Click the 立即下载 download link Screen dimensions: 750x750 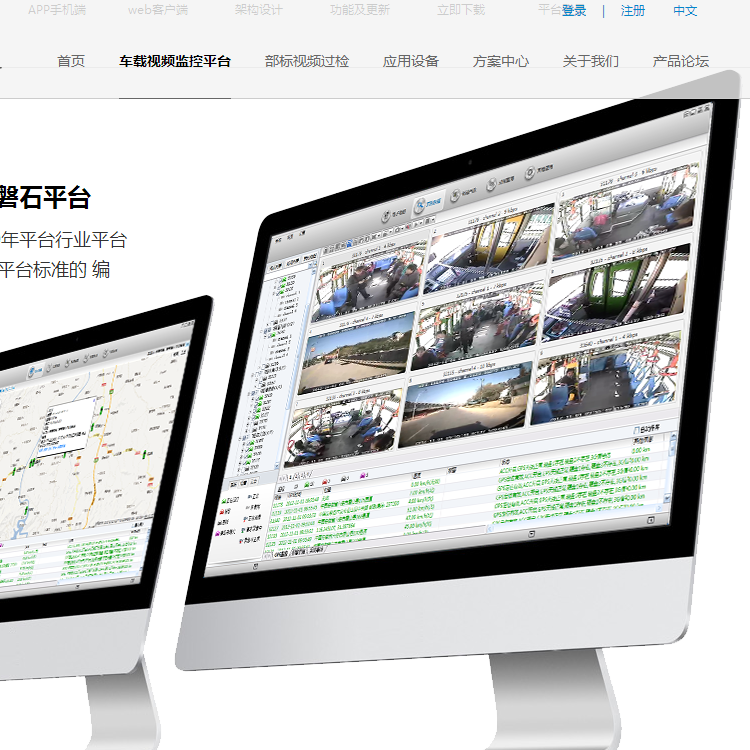[461, 10]
